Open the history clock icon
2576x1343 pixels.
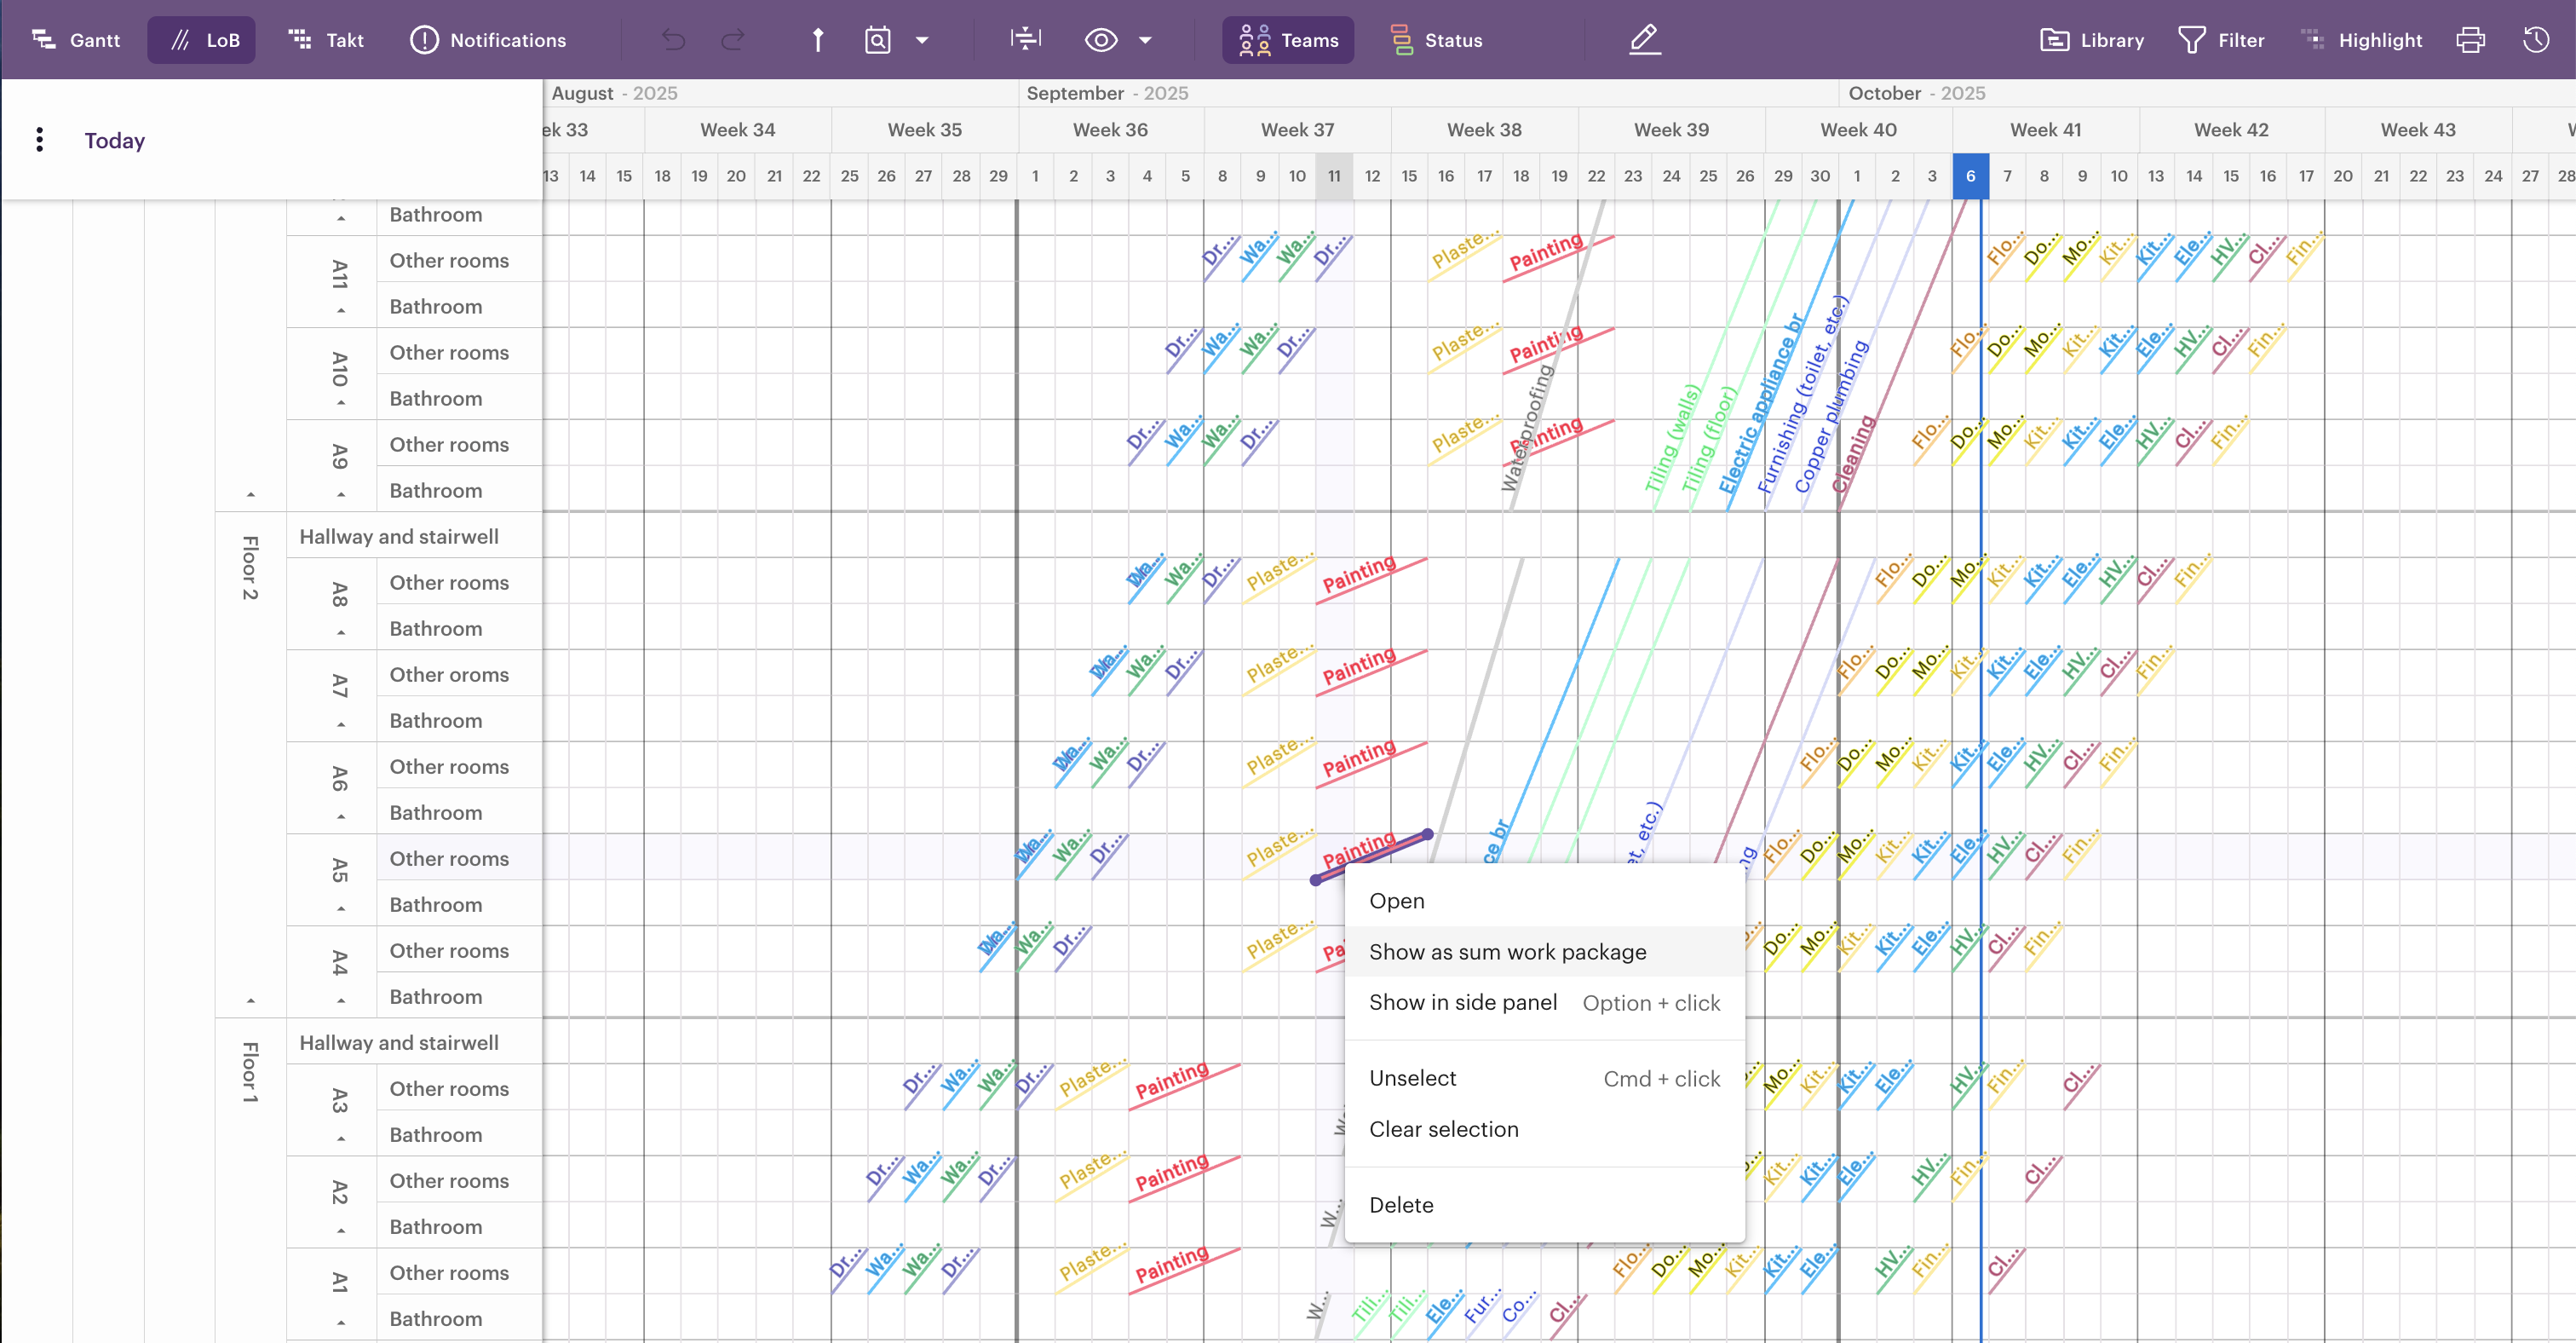[x=2535, y=40]
